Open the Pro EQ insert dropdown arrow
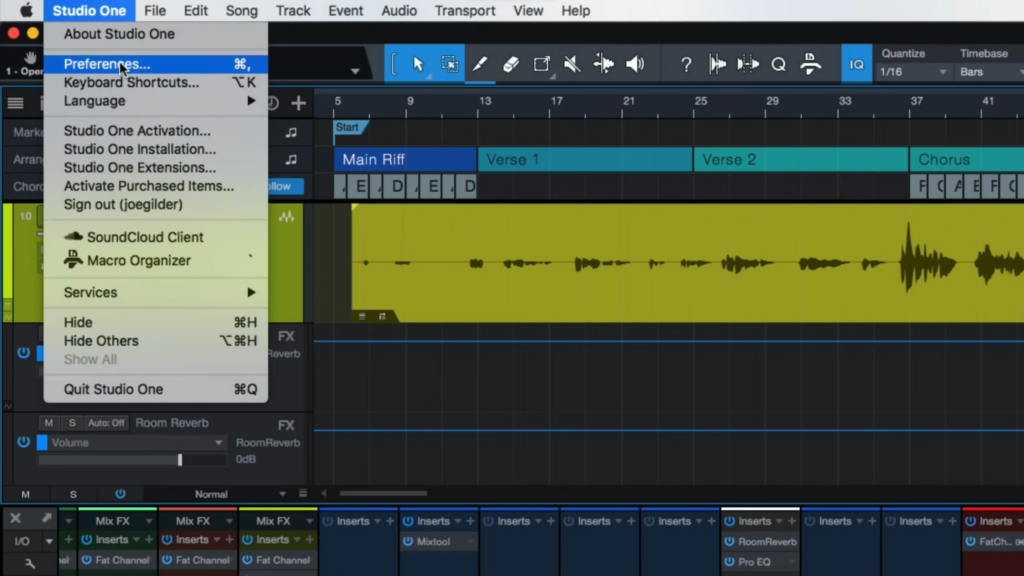This screenshot has height=576, width=1024. [792, 562]
